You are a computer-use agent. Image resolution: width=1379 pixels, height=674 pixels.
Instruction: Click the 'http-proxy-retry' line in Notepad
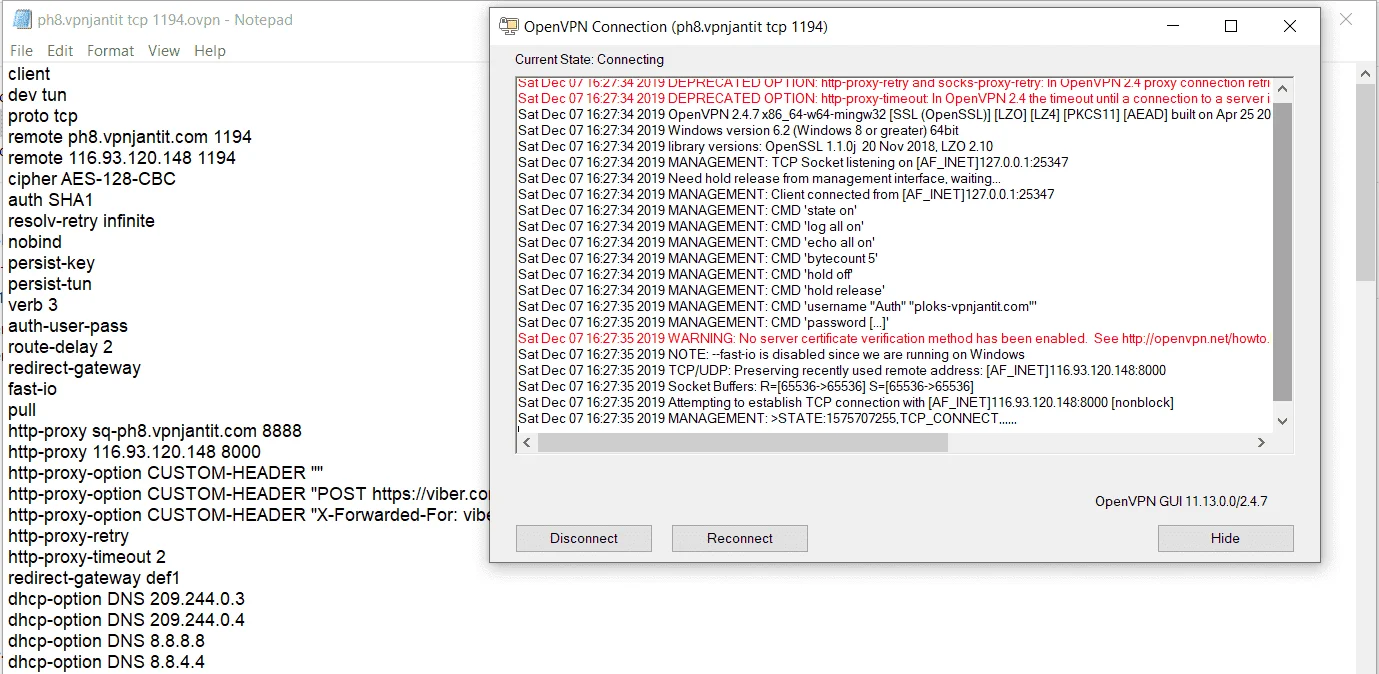pyautogui.click(x=68, y=536)
